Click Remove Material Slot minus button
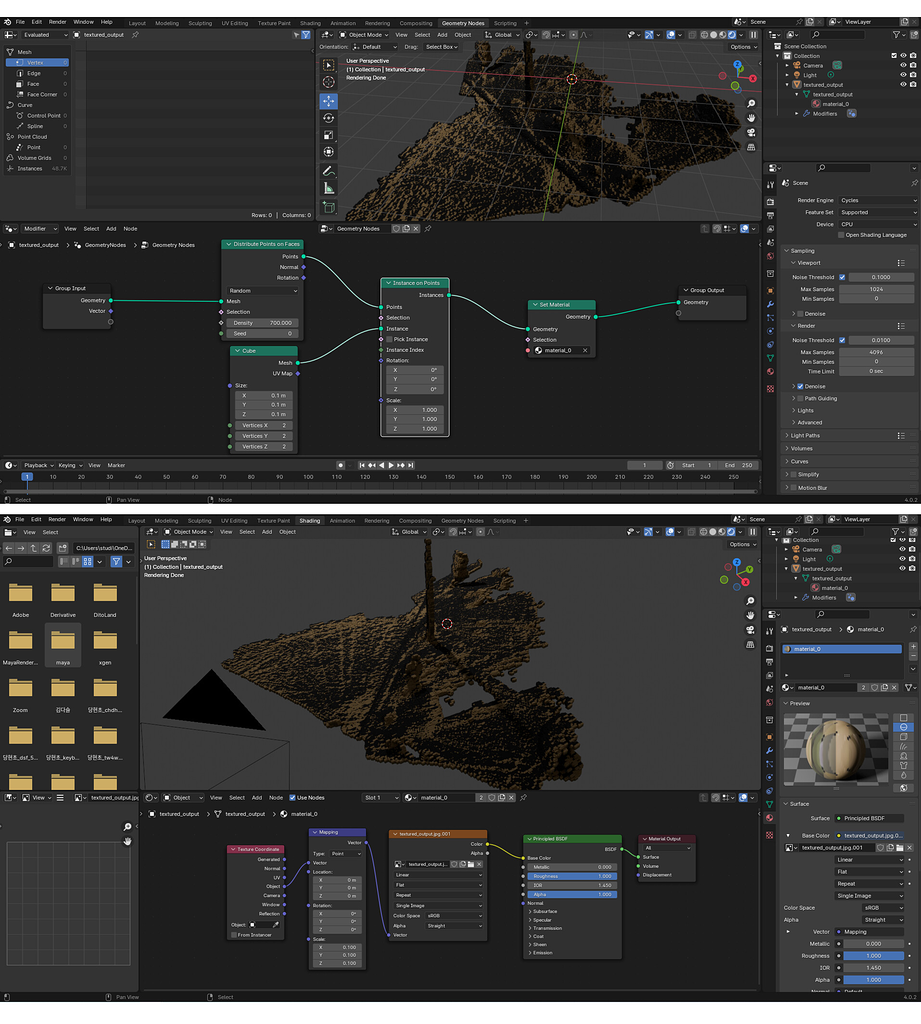Viewport: 921px width, 1024px height. [913, 656]
